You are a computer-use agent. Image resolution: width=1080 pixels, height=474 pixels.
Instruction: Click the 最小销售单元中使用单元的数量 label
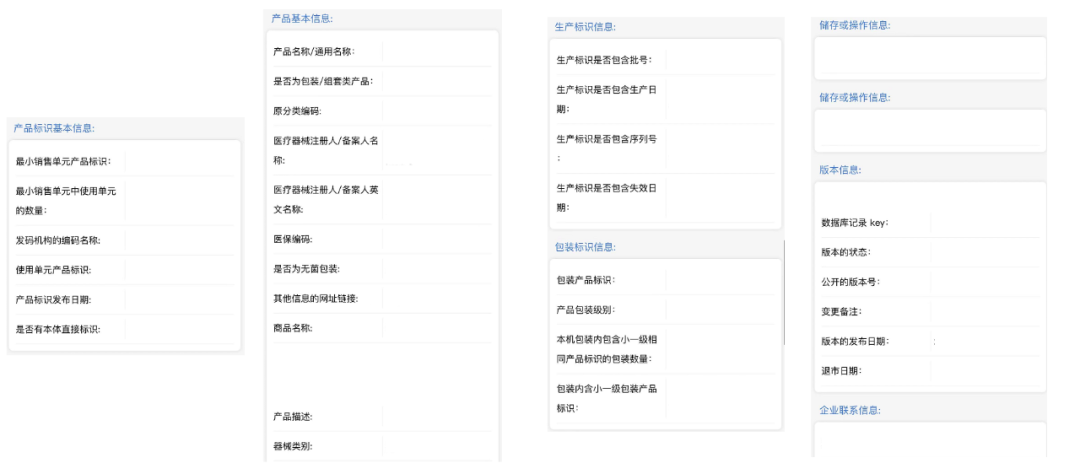tap(66, 200)
